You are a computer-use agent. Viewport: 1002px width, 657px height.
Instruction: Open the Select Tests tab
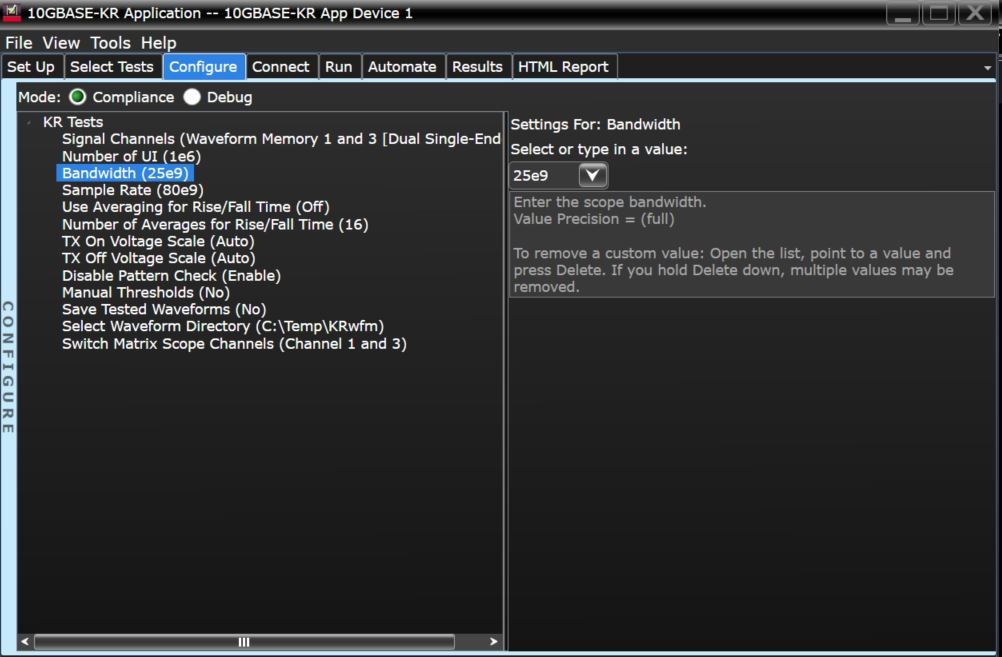click(112, 66)
